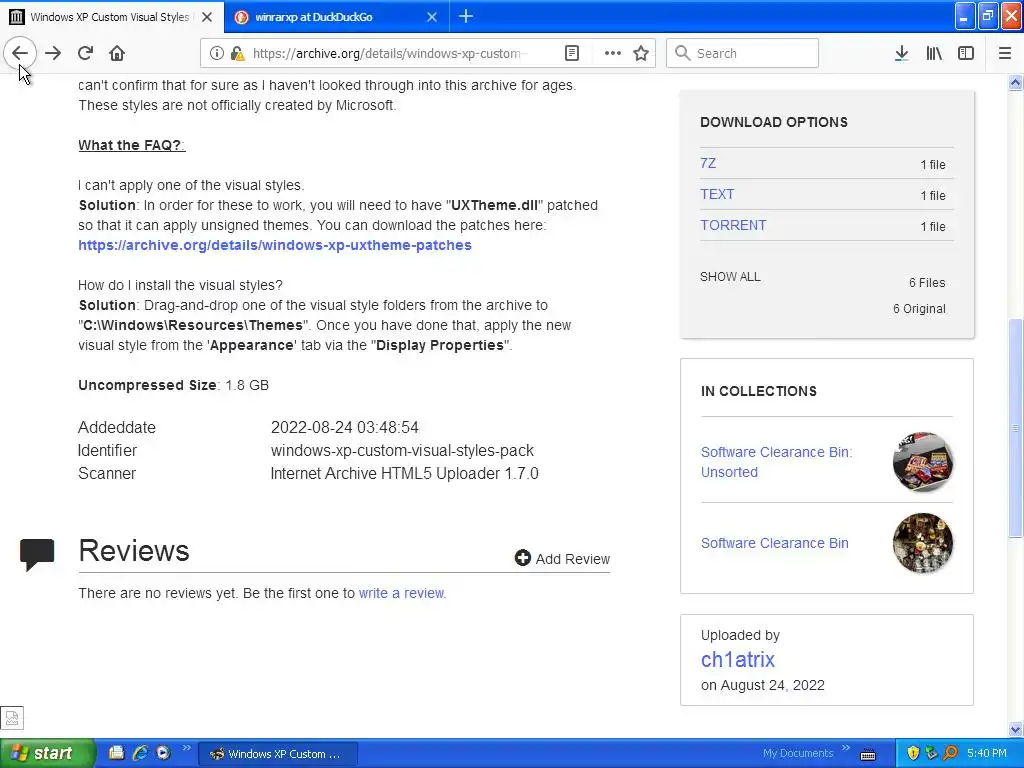Close the winrarxp DuckDuckGo tab
Viewport: 1024px width, 768px height.
[432, 17]
